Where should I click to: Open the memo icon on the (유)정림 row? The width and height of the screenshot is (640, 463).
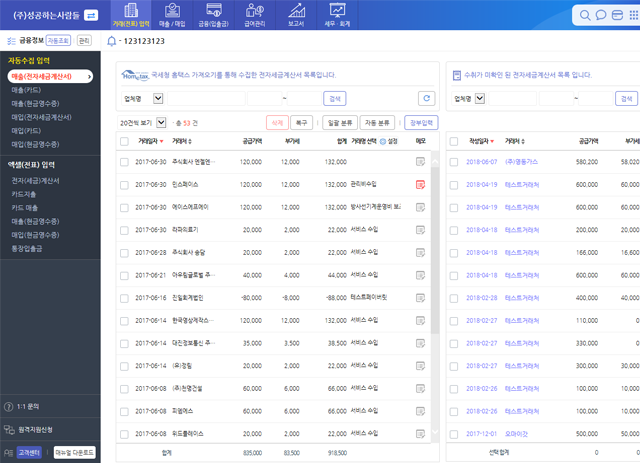[420, 366]
